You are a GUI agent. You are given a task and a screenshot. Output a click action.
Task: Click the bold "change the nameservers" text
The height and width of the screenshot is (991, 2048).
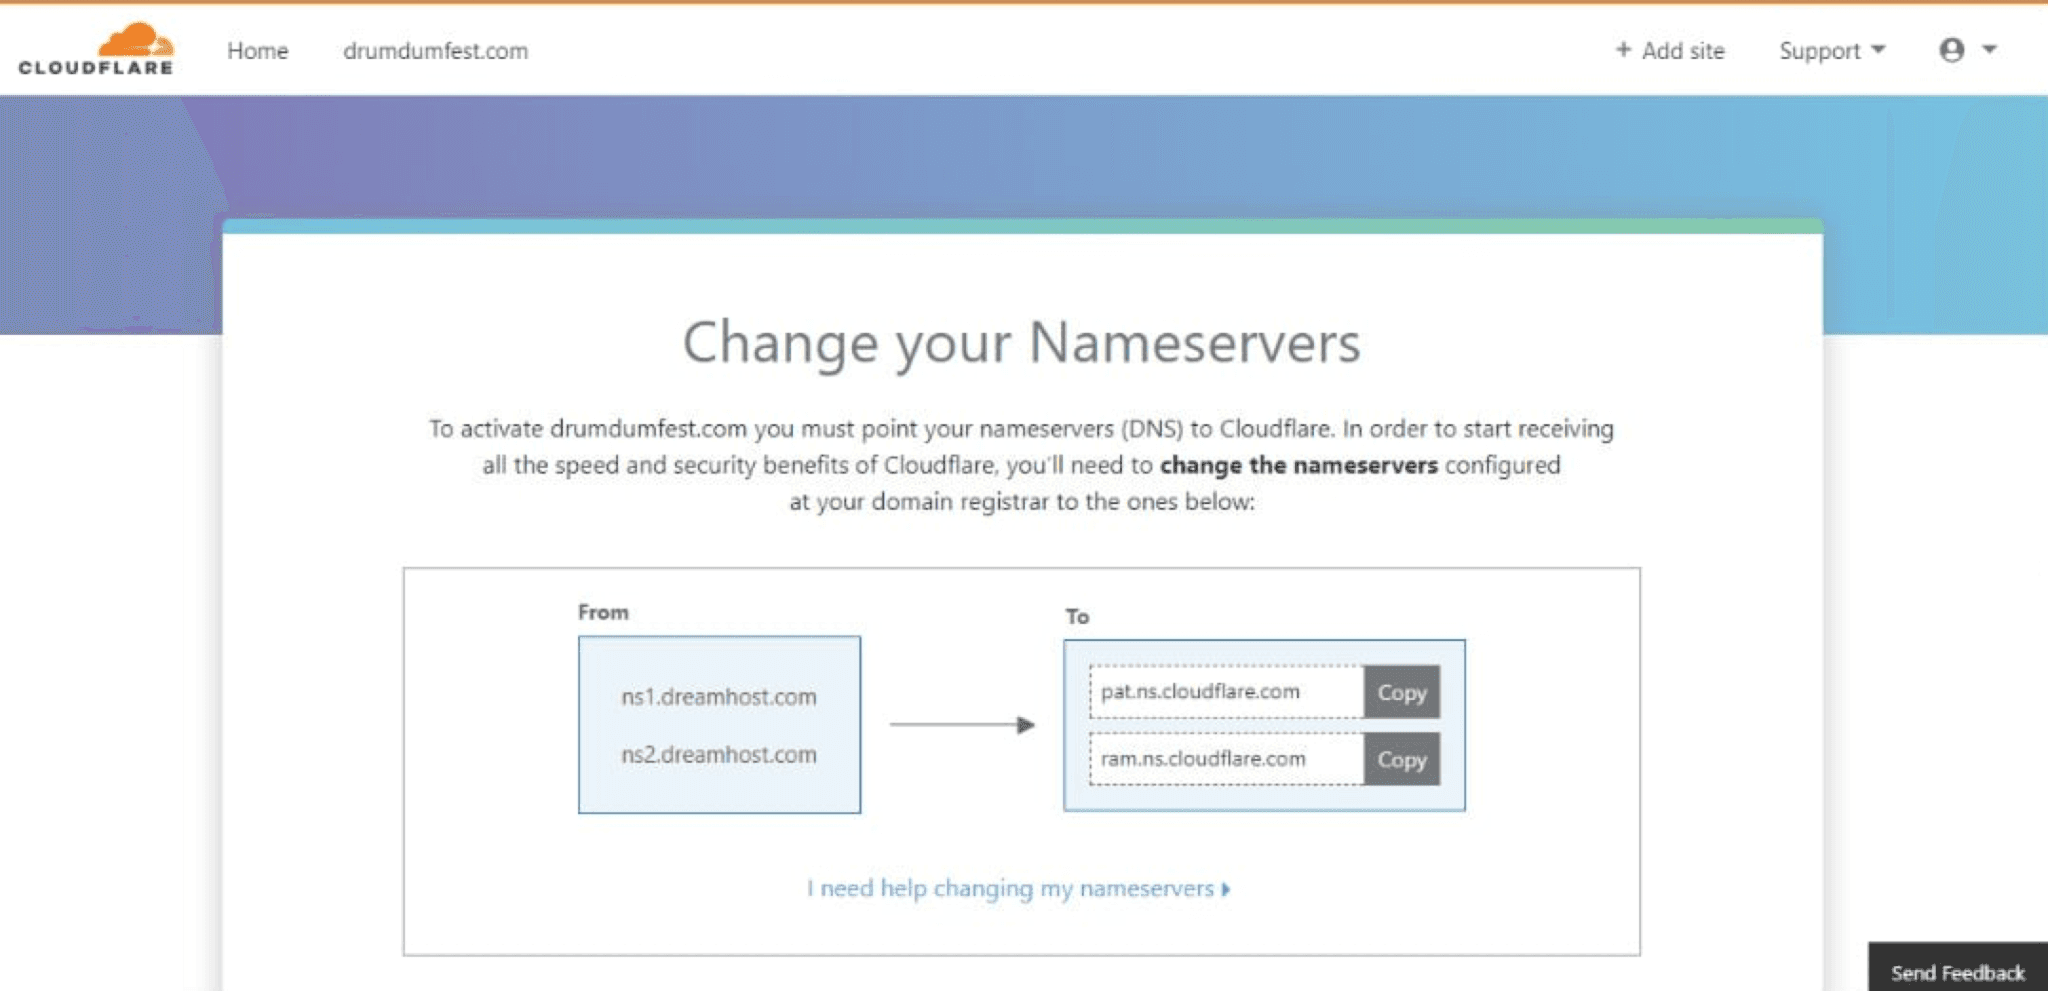click(1298, 465)
